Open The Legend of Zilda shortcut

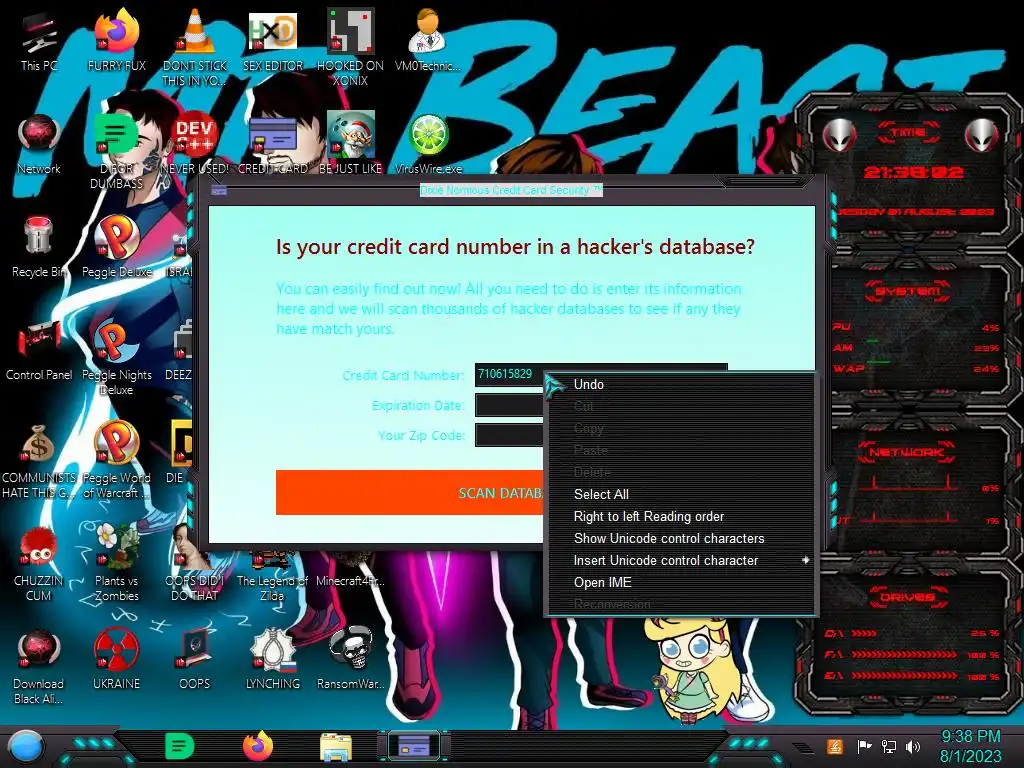tap(272, 576)
